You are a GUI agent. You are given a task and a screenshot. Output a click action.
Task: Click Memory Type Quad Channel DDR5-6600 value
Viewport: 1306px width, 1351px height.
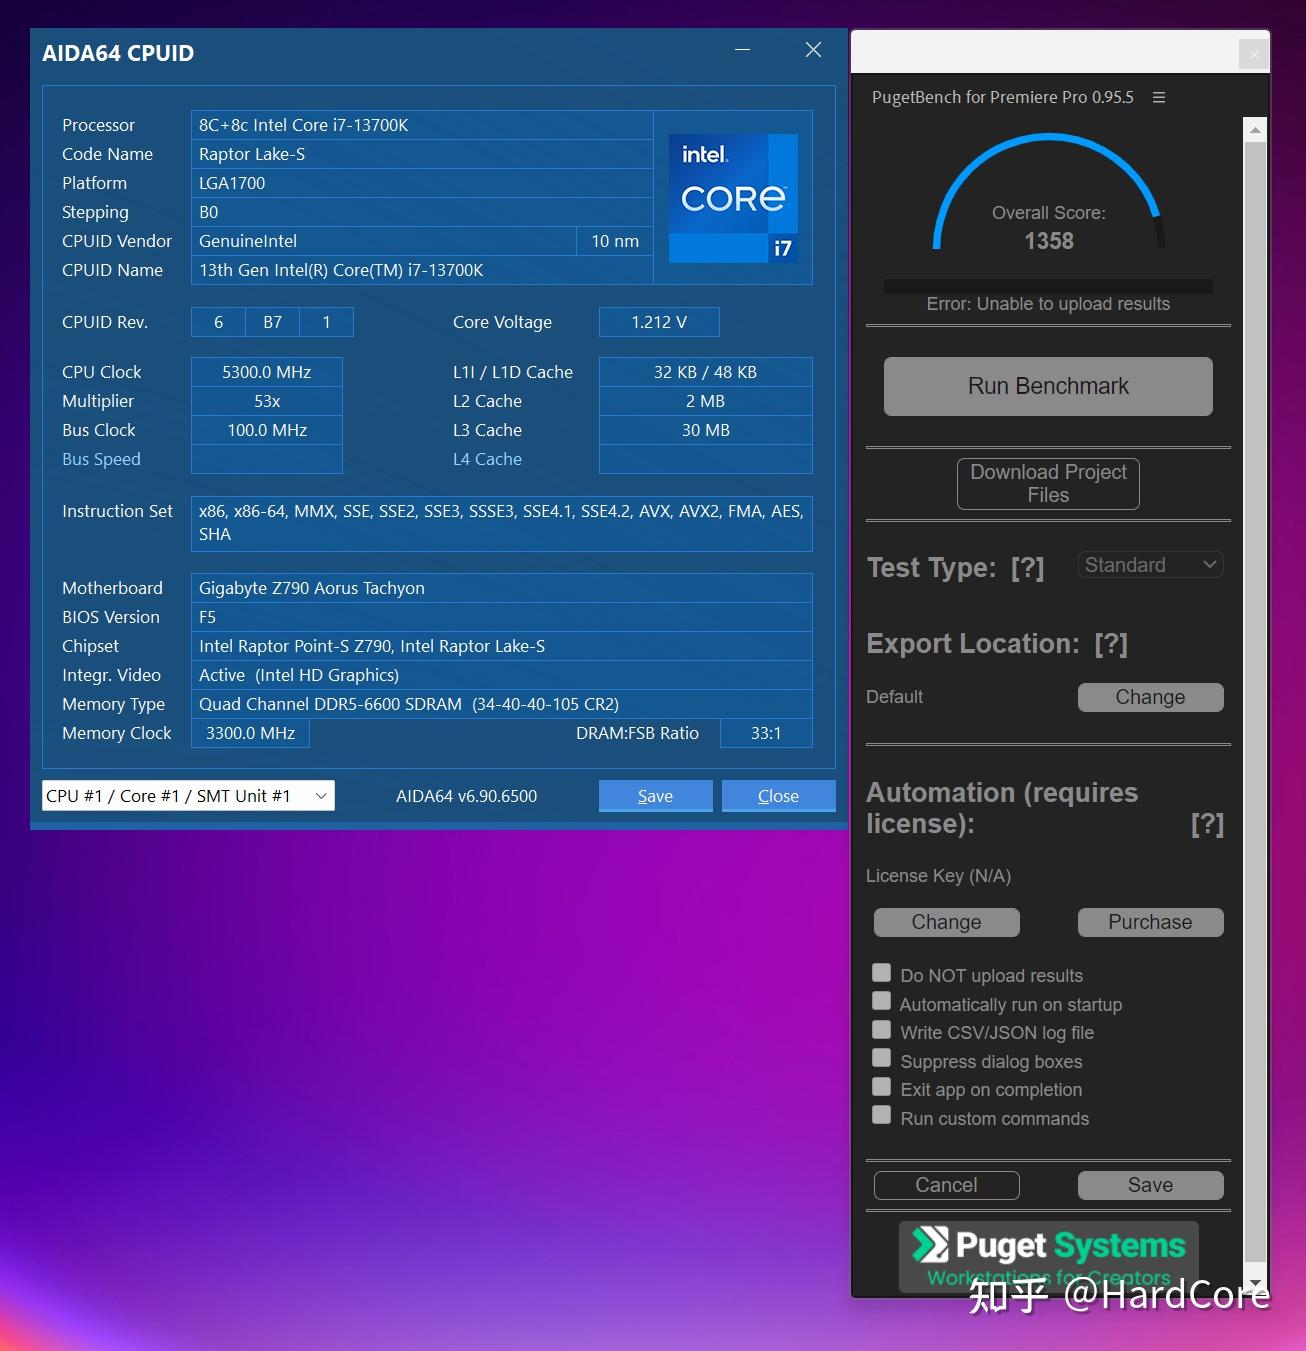pos(502,704)
